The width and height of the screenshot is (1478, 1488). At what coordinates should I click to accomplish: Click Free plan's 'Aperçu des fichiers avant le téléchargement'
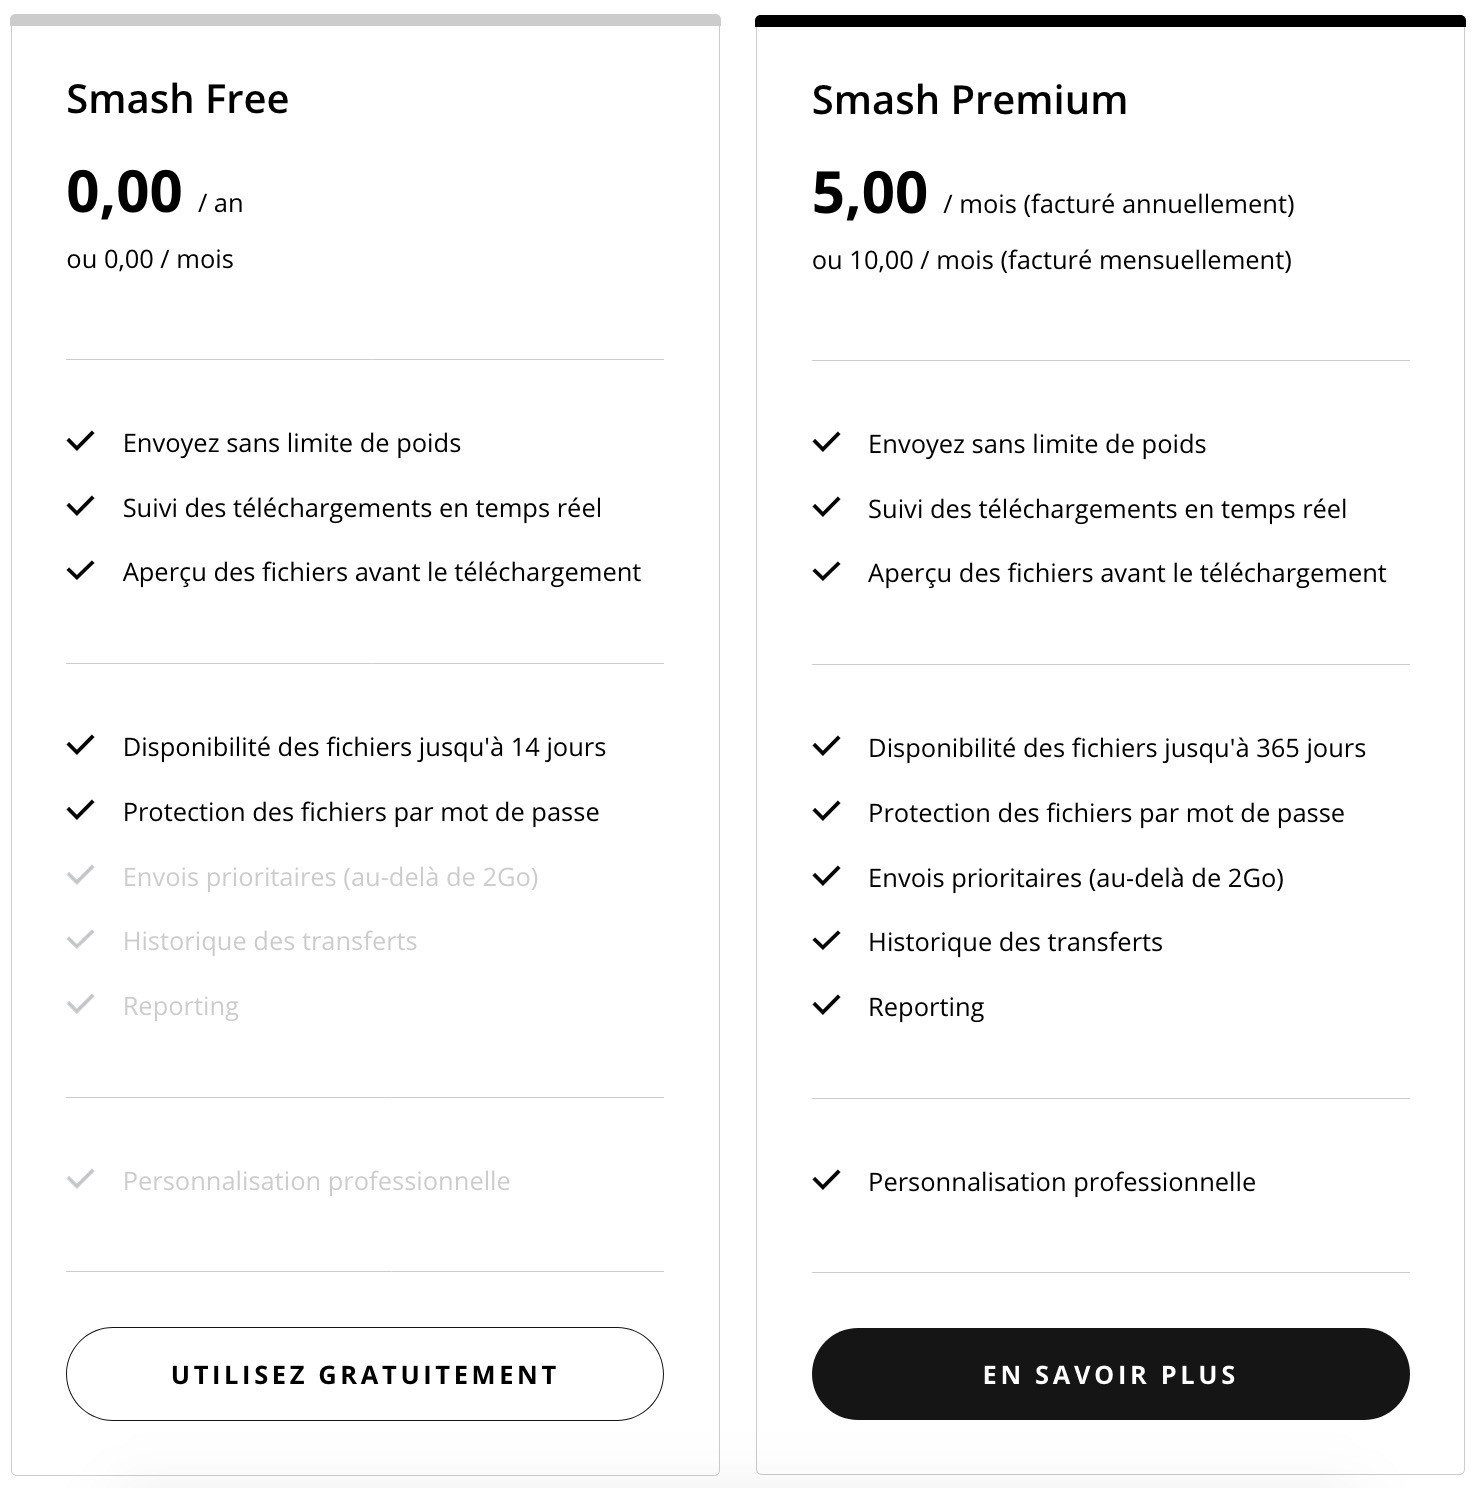381,572
